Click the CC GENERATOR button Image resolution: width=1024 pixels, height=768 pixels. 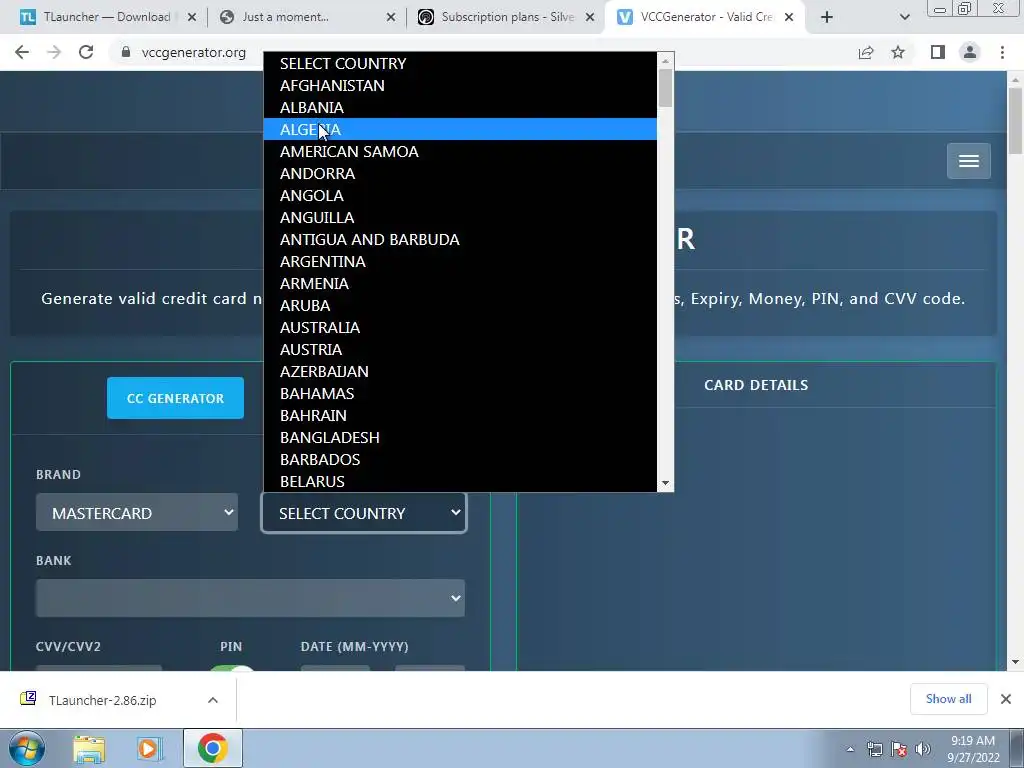pos(175,398)
